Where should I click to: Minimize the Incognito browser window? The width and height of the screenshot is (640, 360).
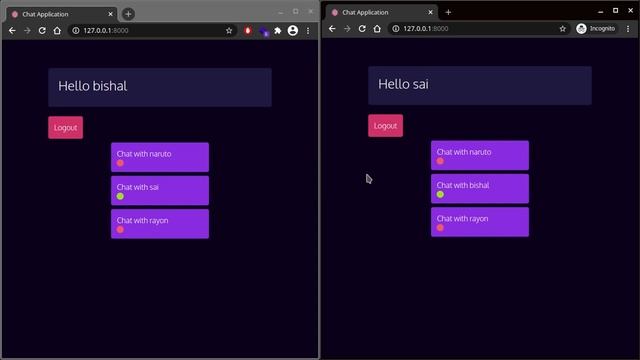pyautogui.click(x=600, y=11)
